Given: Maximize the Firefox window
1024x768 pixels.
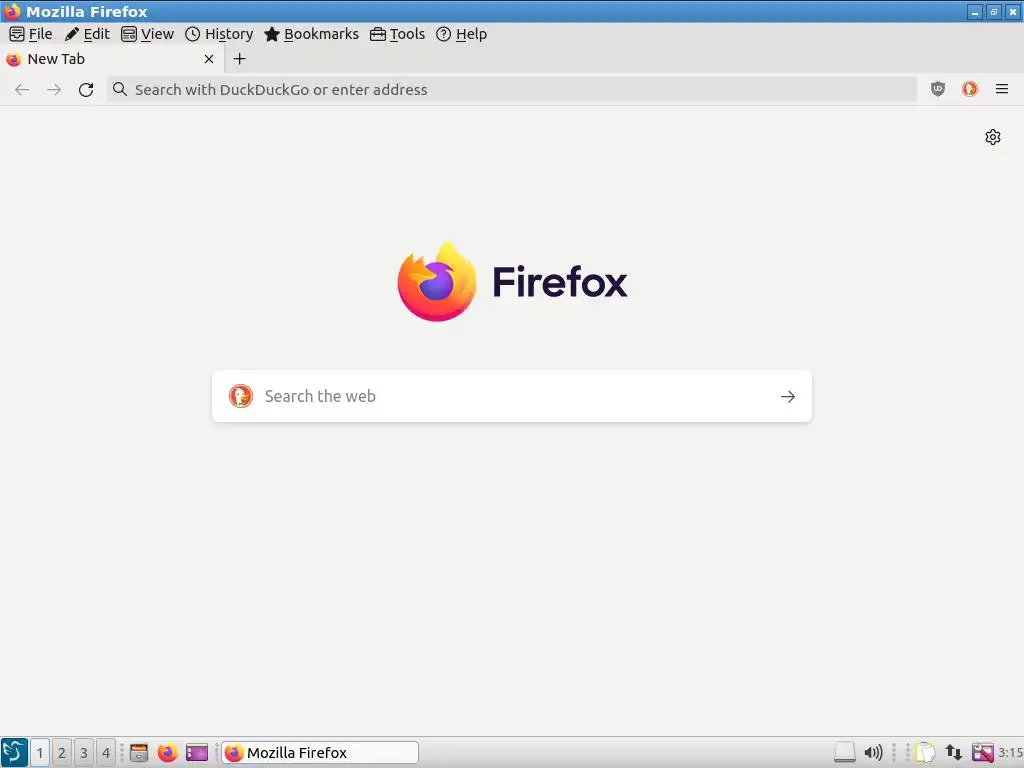Looking at the screenshot, I should (994, 12).
